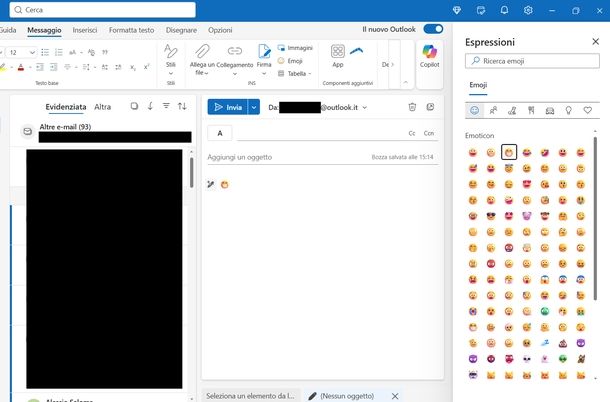Select the travel car emoji category
610x402 pixels.
coord(550,110)
